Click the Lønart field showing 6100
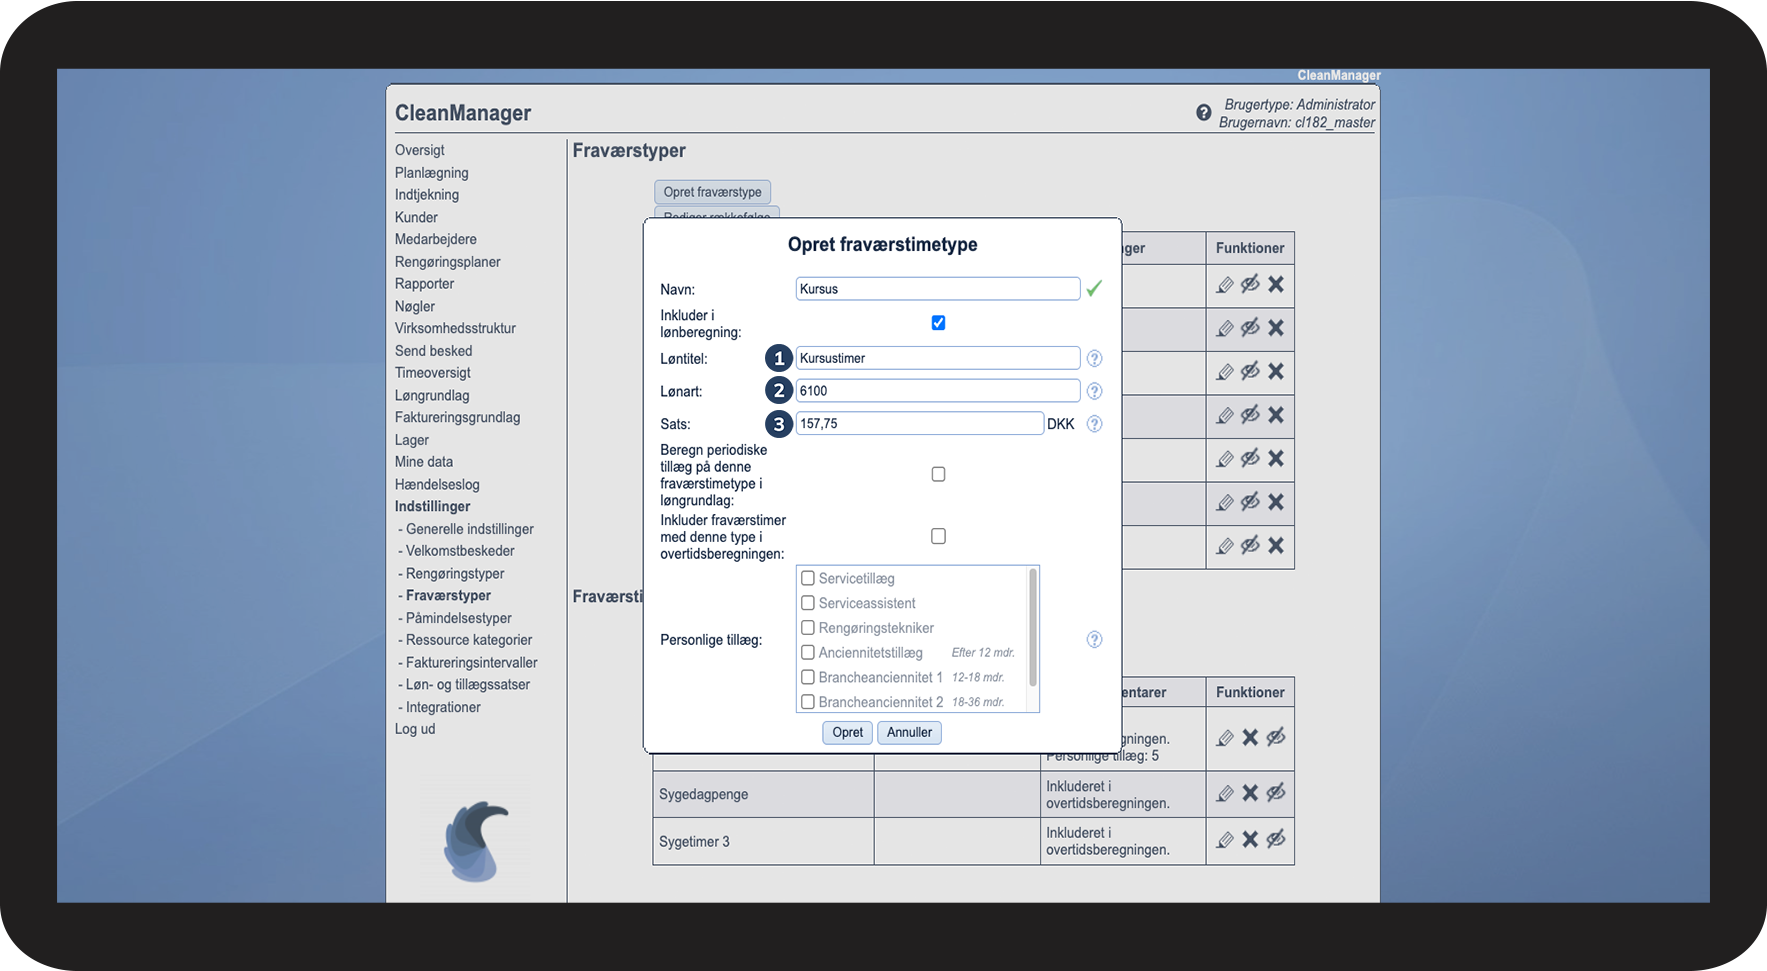1767x971 pixels. click(x=938, y=391)
